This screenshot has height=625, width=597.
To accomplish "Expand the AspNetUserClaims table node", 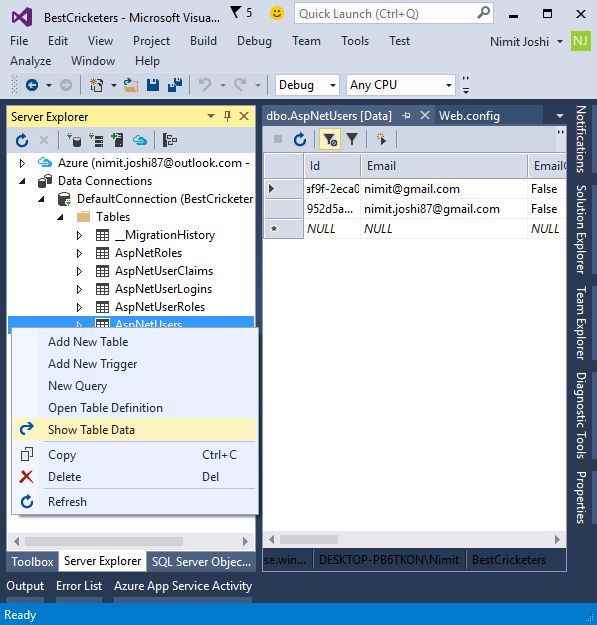I will (x=79, y=271).
